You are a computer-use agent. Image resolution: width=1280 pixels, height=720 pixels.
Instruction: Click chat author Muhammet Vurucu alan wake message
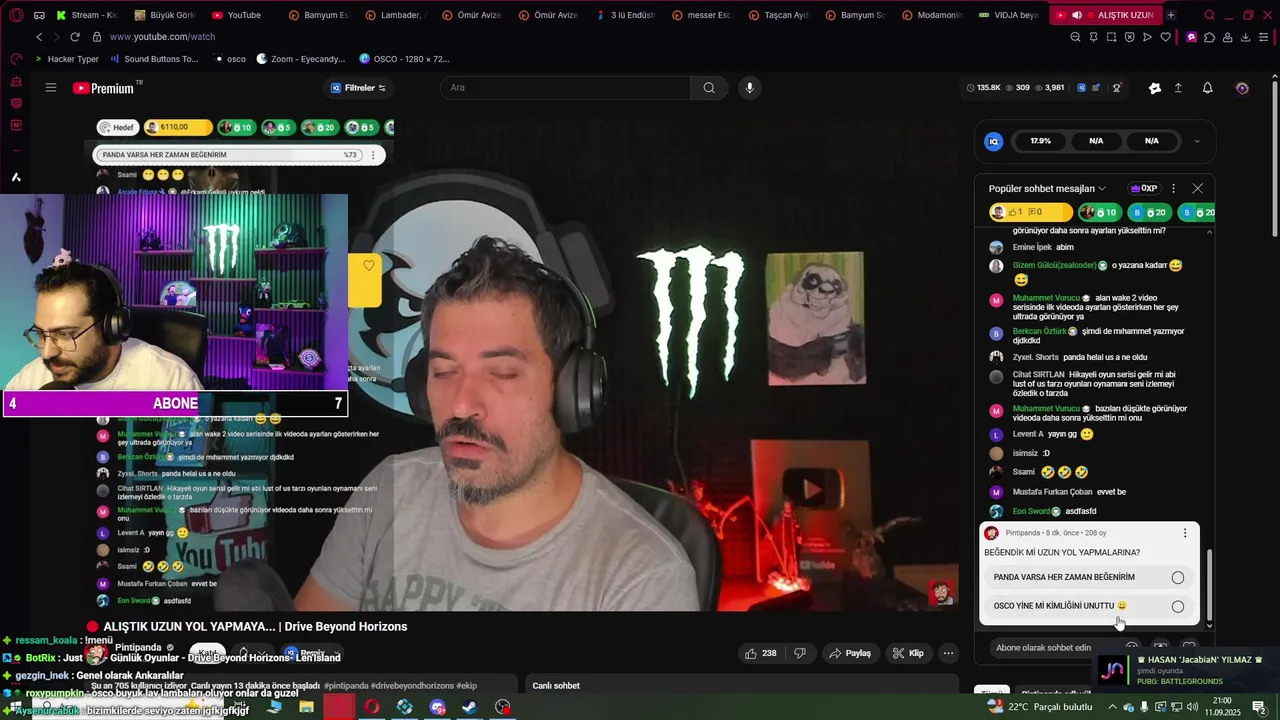pyautogui.click(x=1046, y=298)
